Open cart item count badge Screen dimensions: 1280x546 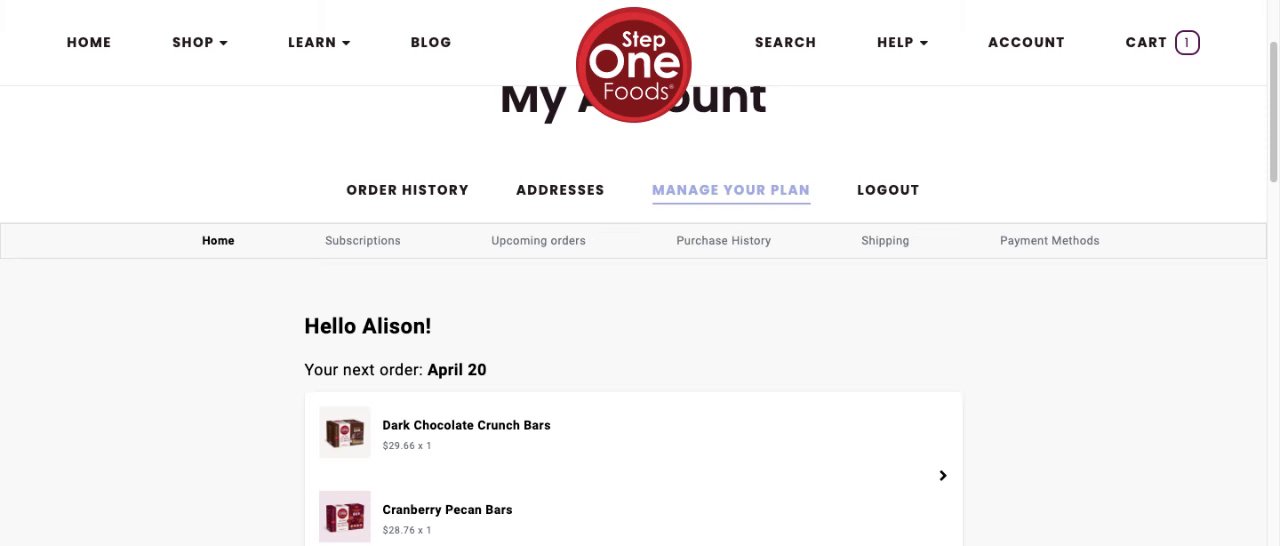1187,42
